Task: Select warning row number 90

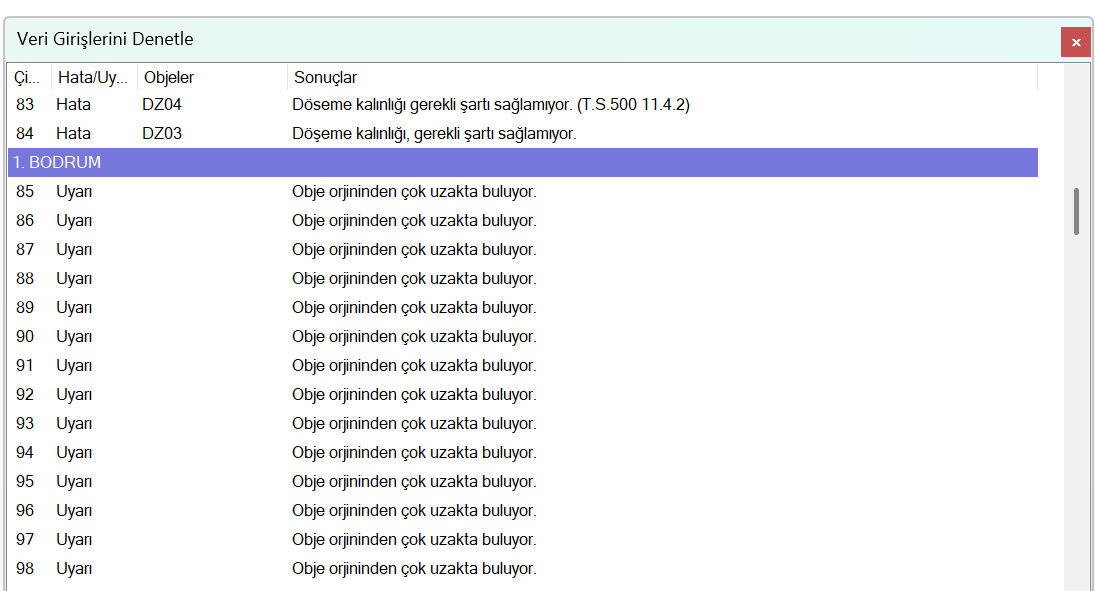Action: point(523,337)
